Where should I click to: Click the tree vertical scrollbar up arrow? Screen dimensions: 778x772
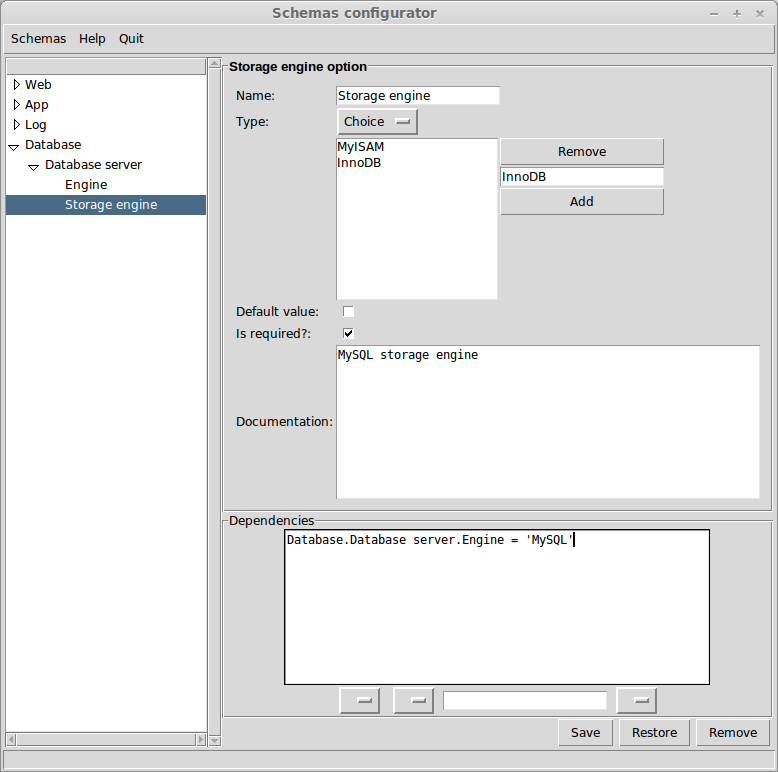pyautogui.click(x=214, y=63)
